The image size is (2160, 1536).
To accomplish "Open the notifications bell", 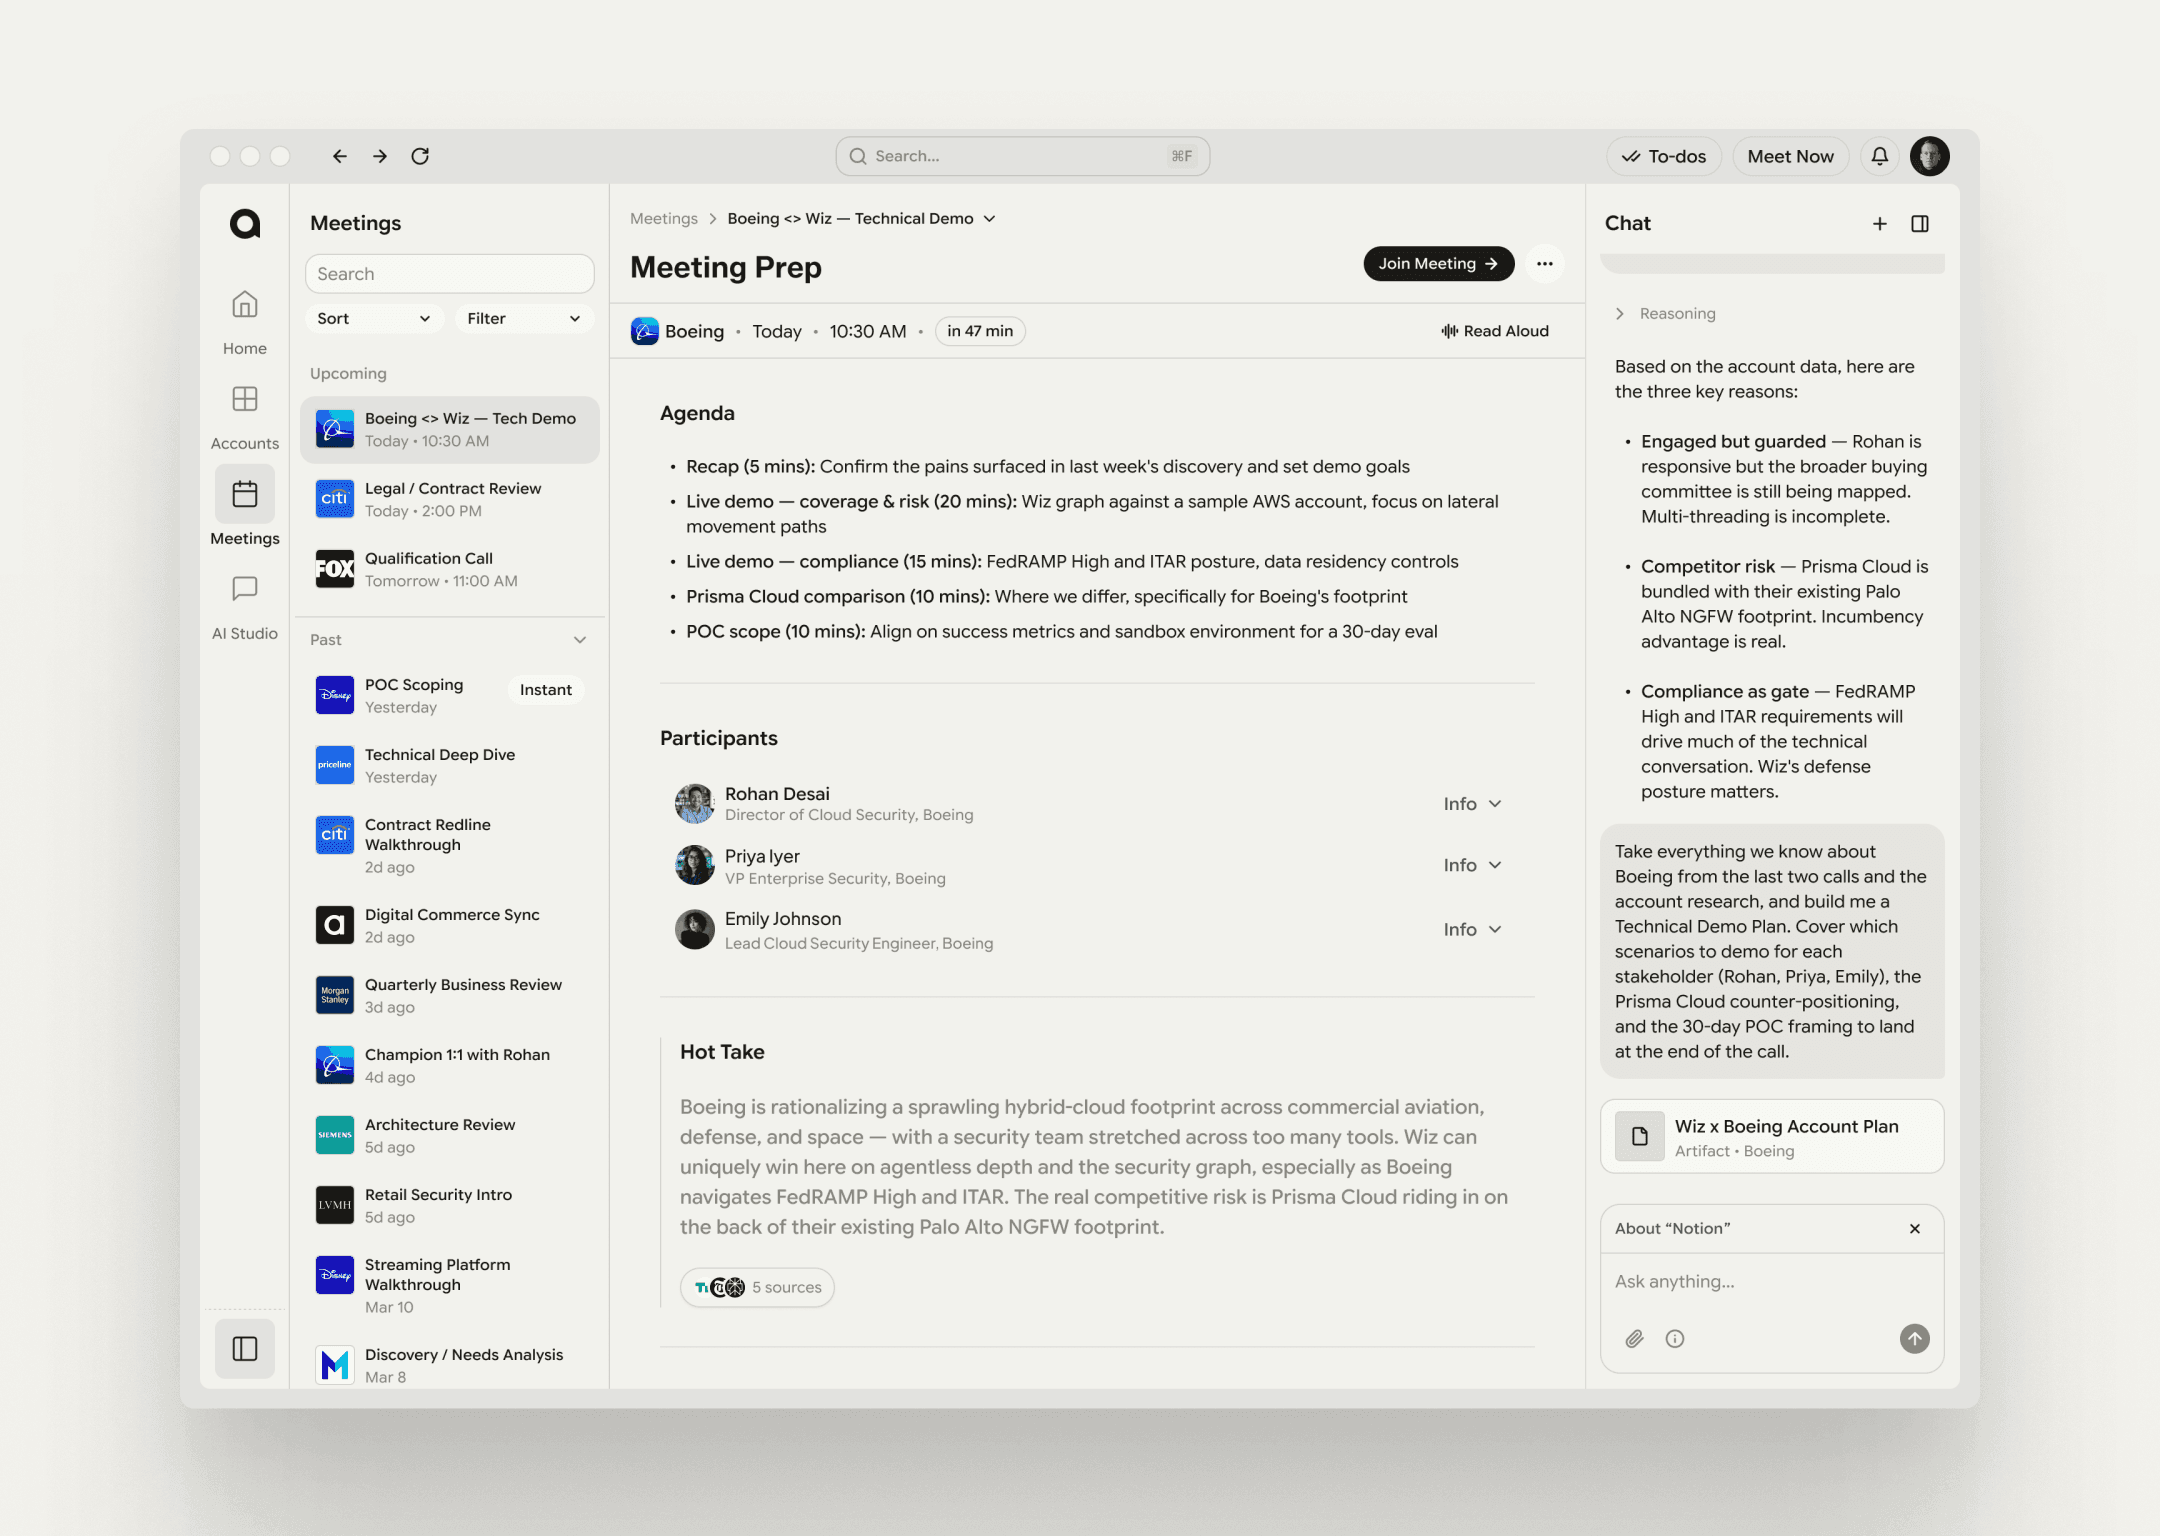I will [1880, 156].
